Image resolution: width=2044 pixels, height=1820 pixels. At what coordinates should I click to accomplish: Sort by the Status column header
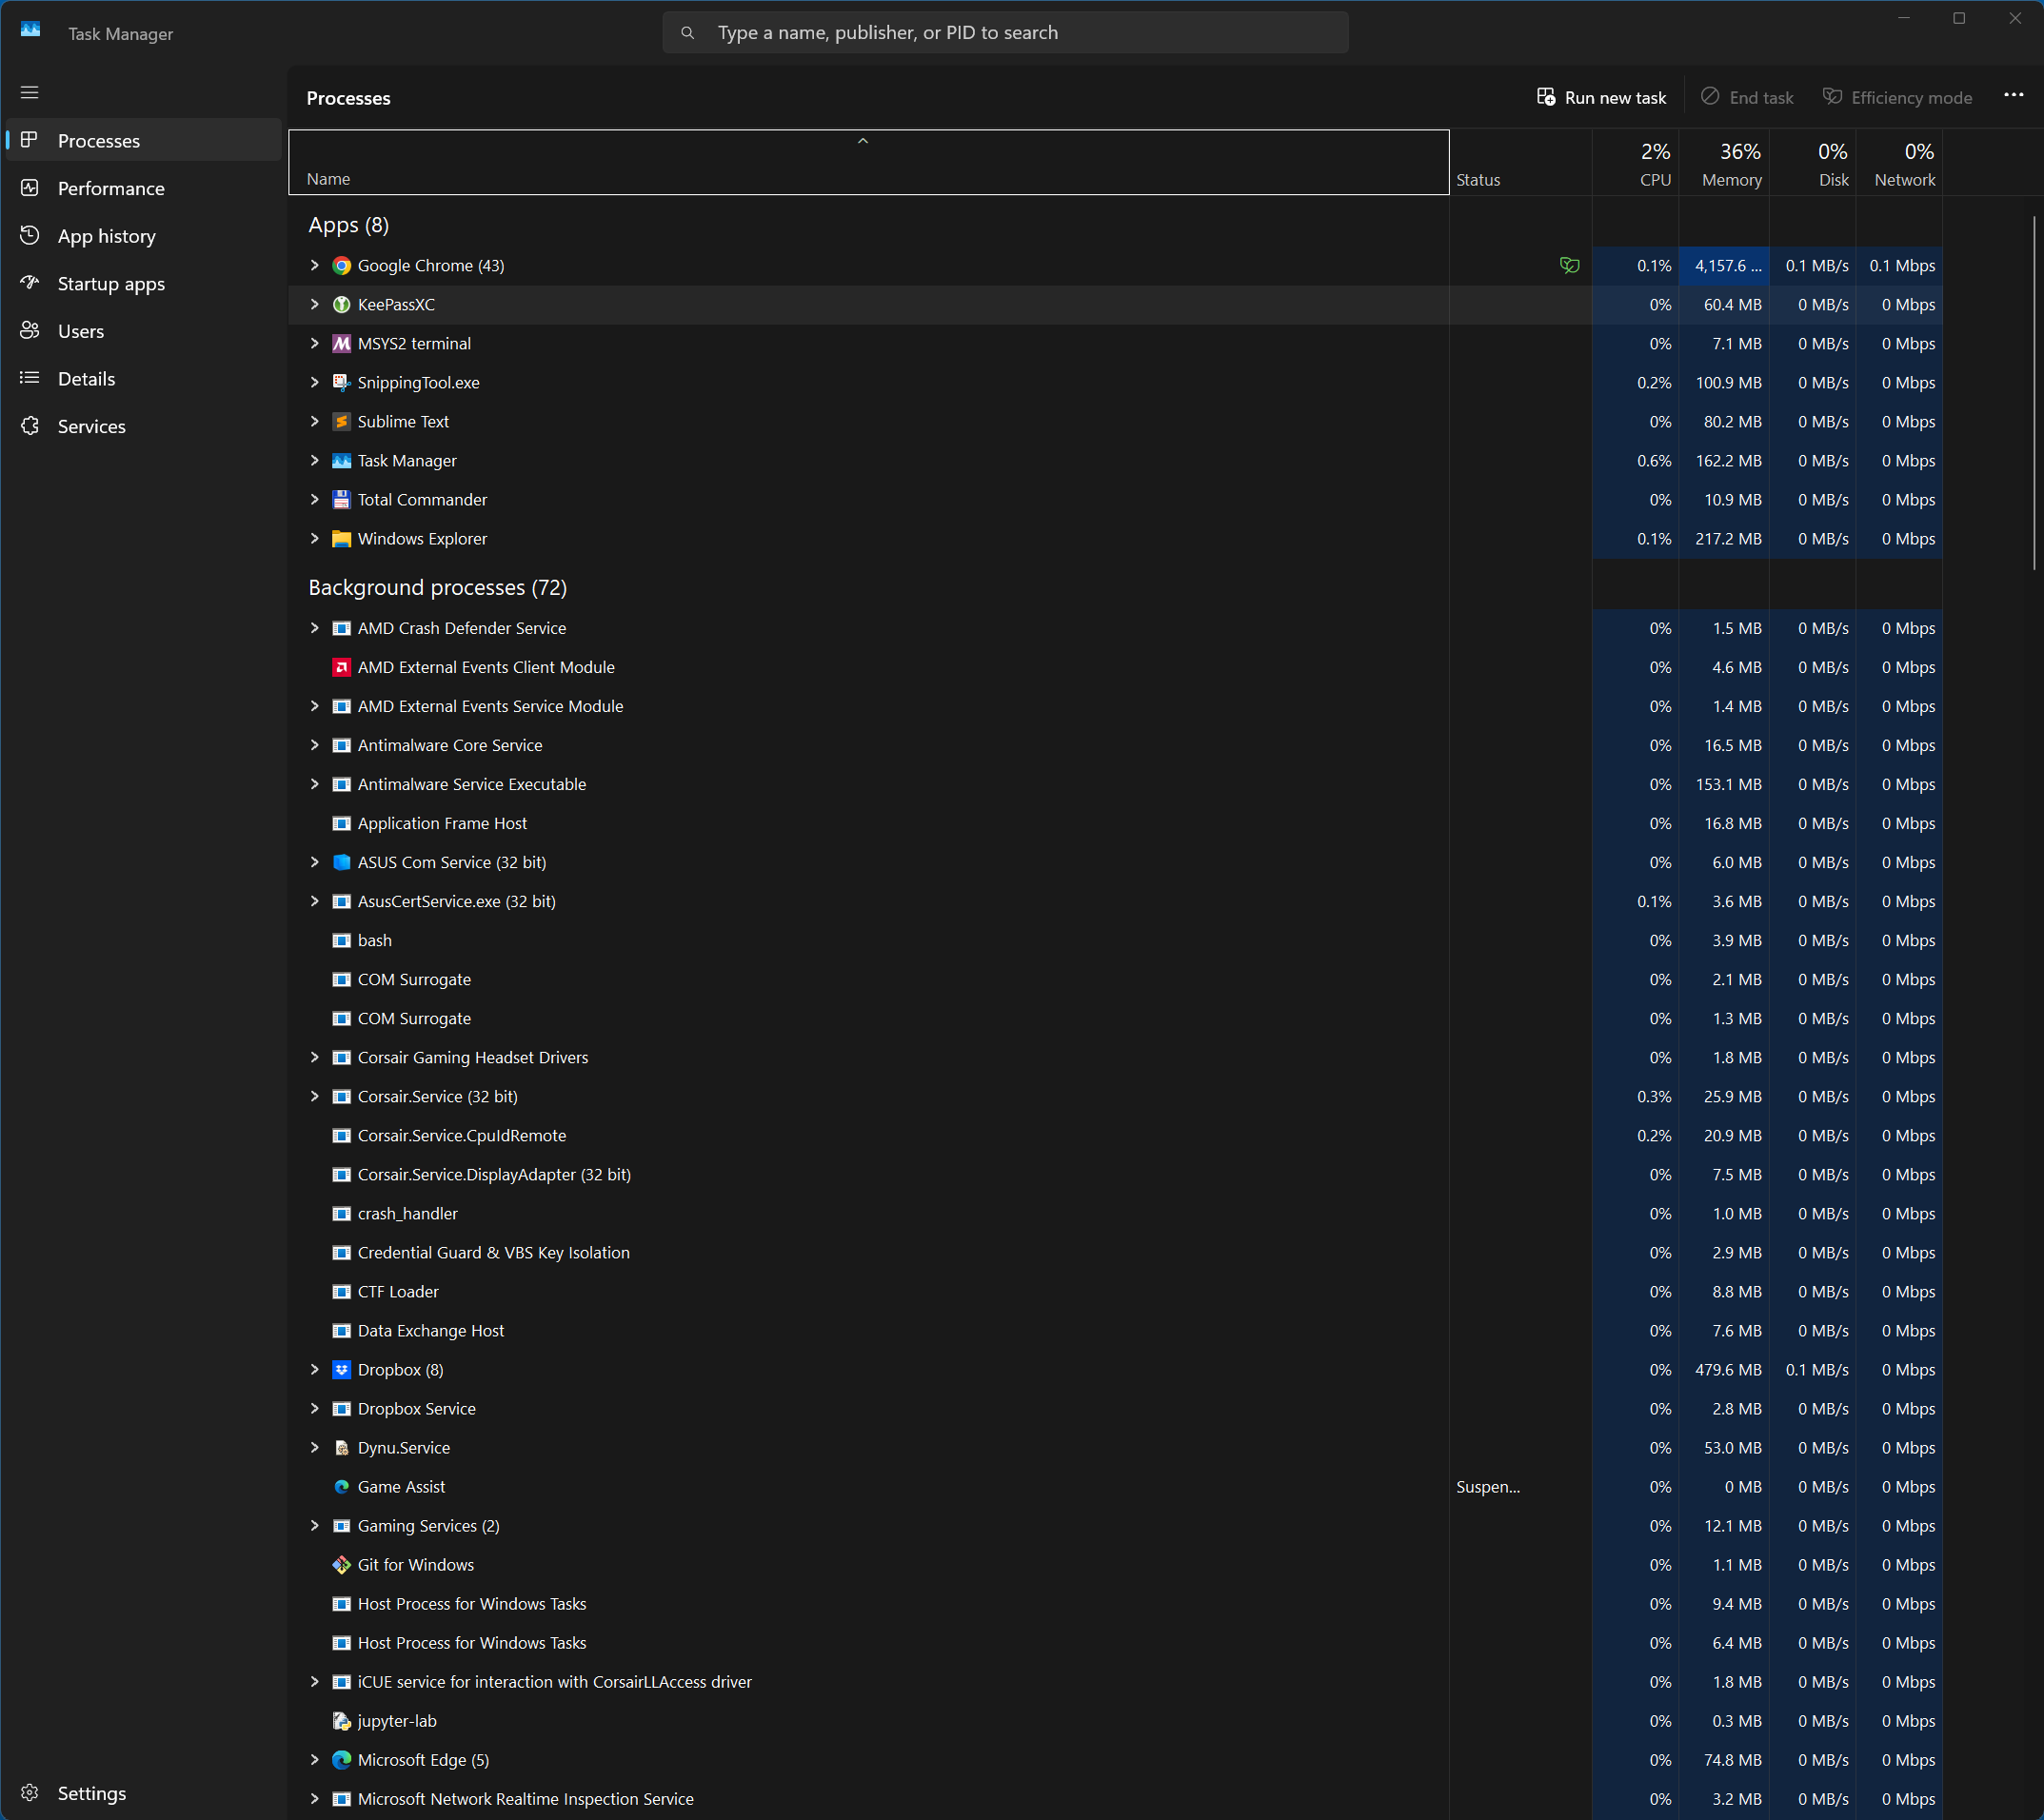click(1520, 163)
